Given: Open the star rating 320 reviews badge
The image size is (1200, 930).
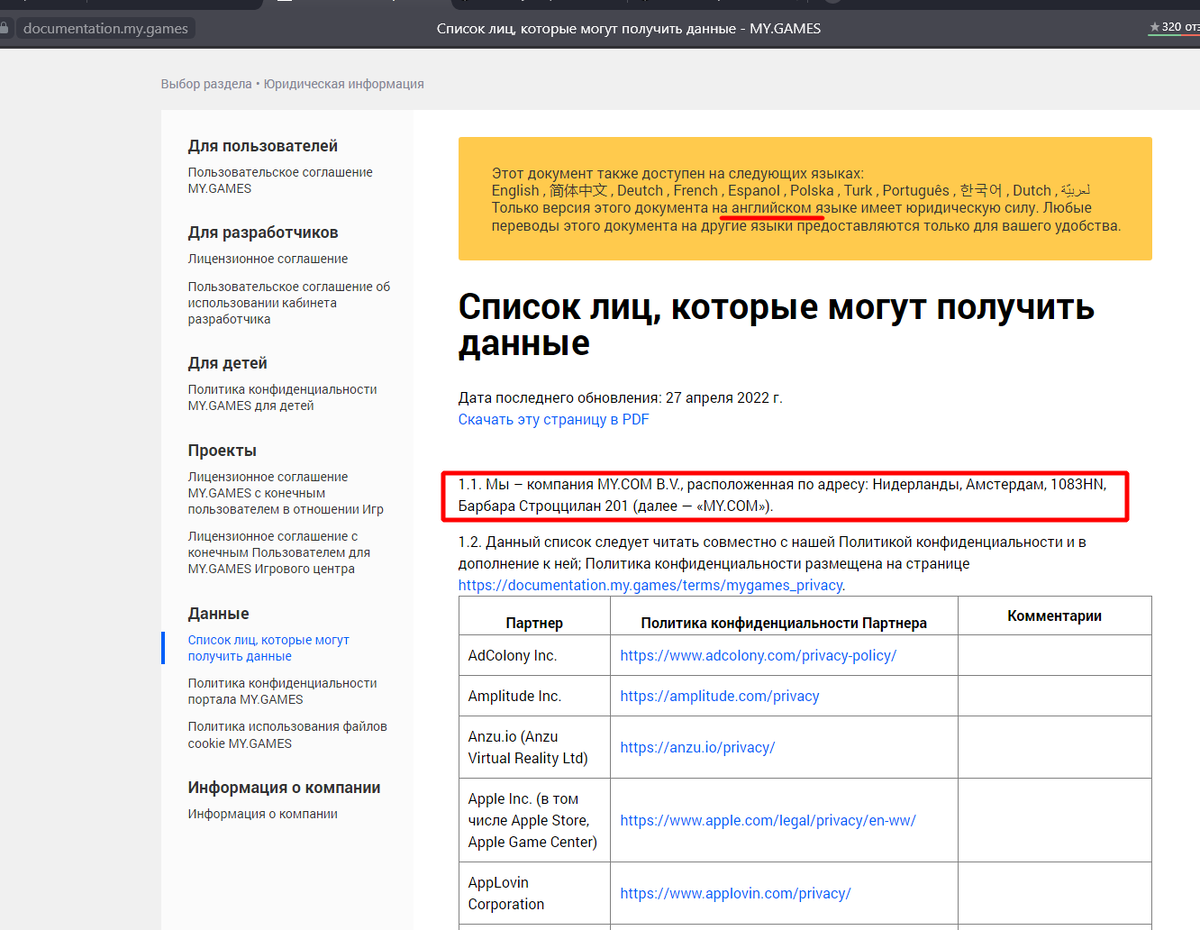Looking at the screenshot, I should 1173,27.
